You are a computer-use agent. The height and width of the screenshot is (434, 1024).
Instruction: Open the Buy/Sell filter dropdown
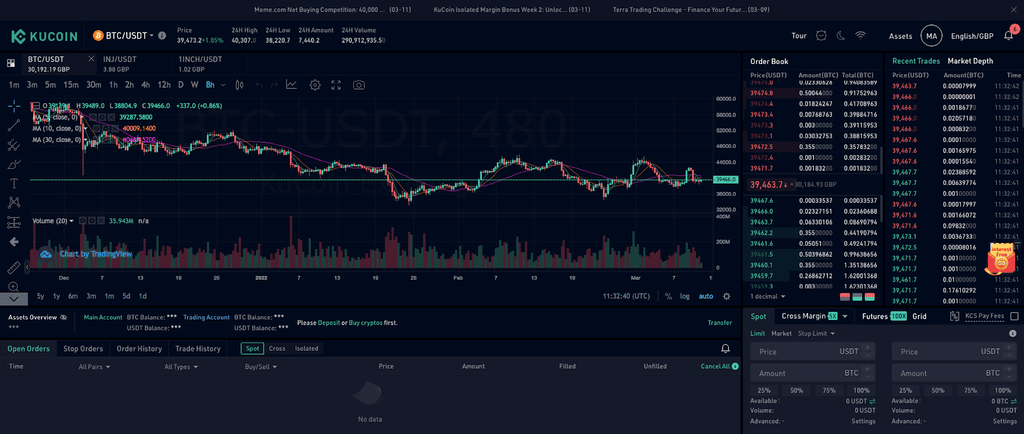(x=261, y=367)
